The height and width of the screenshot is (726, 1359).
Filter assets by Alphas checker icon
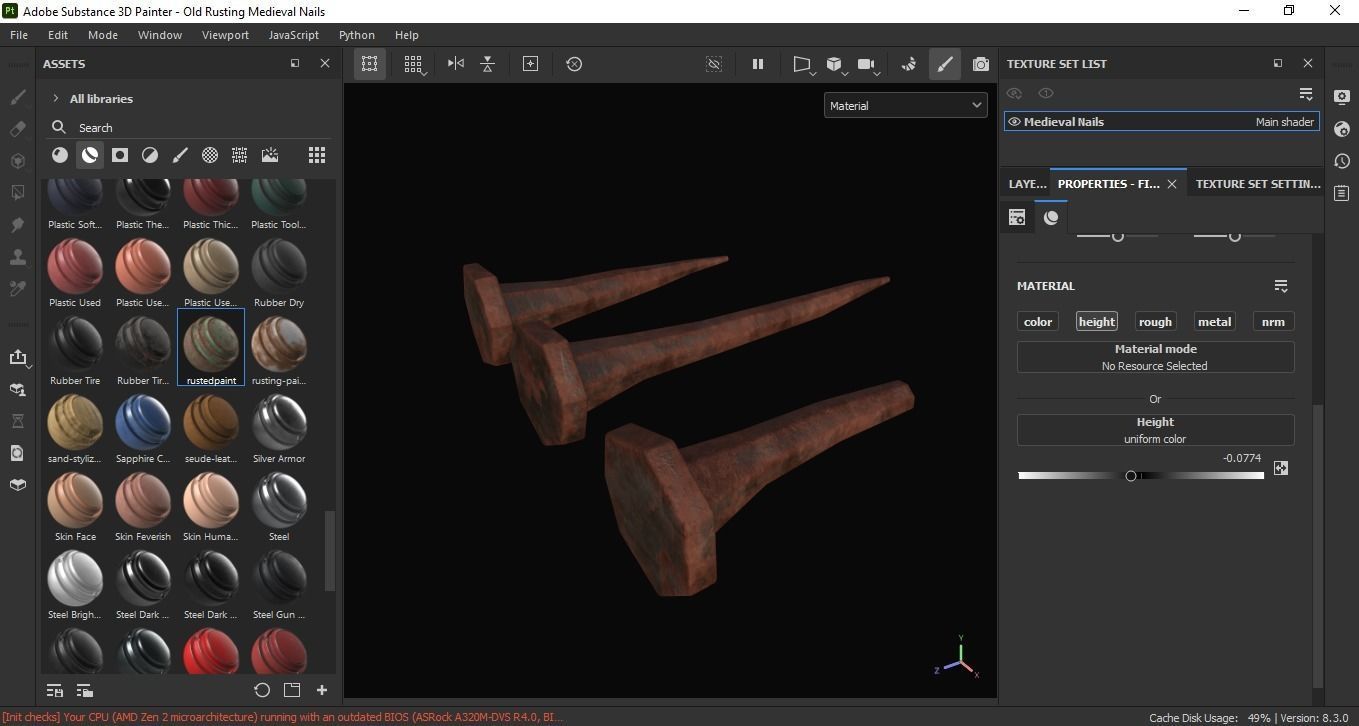point(210,155)
